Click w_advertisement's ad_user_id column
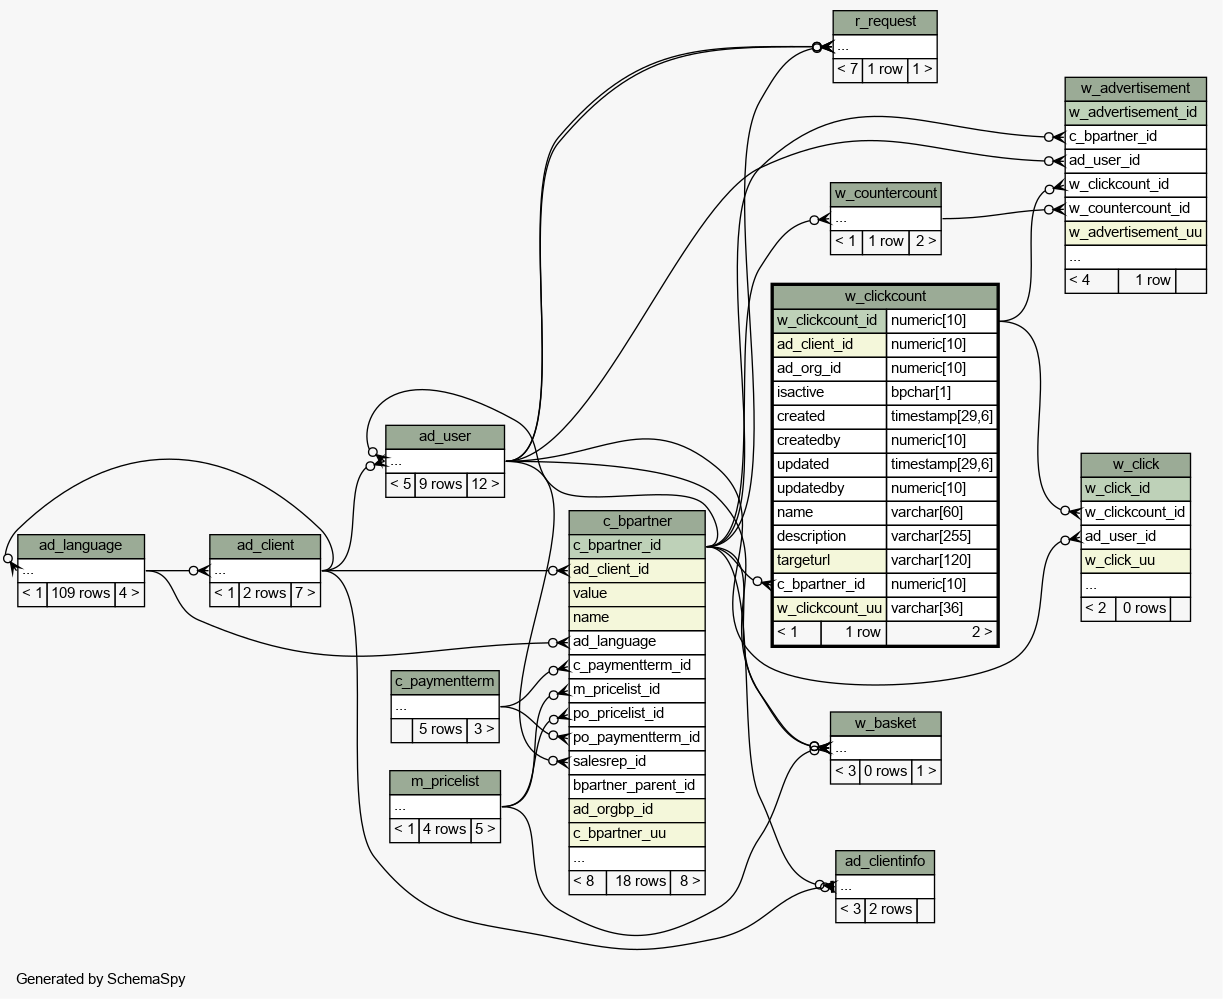Viewport: 1223px width, 999px height. [1135, 160]
